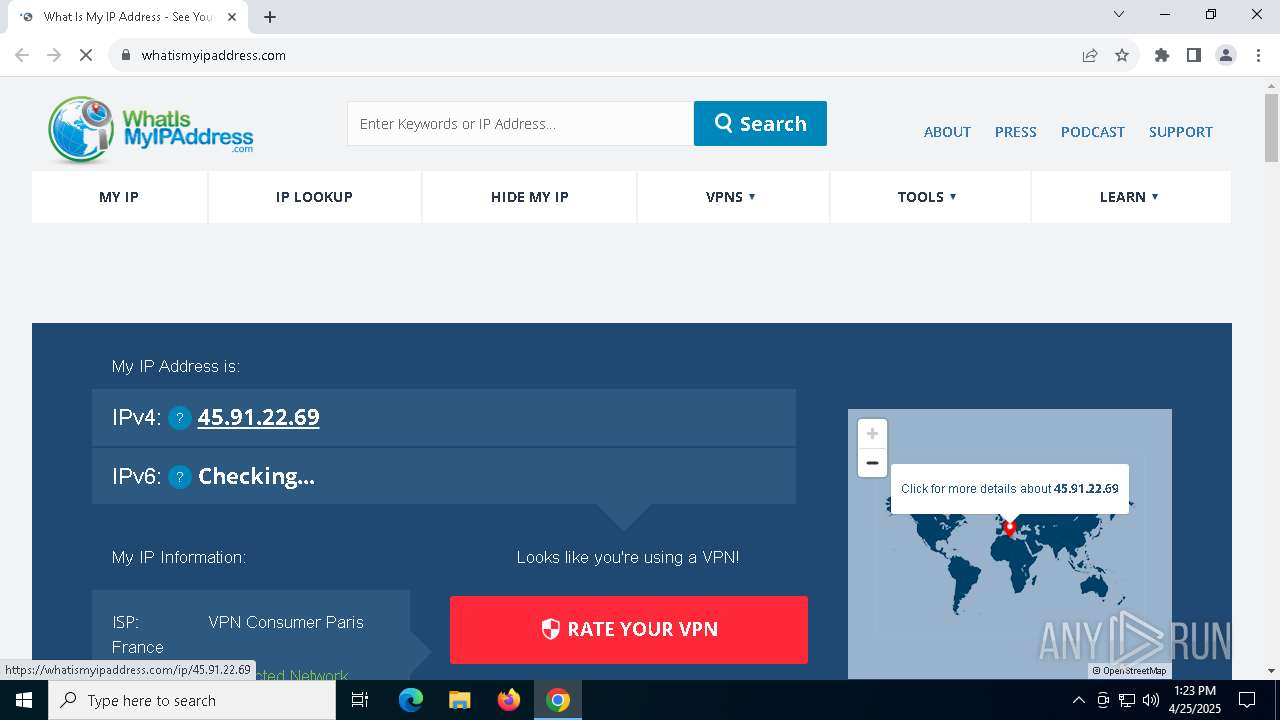Show hidden system tray icons
The image size is (1280, 720).
(x=1078, y=700)
